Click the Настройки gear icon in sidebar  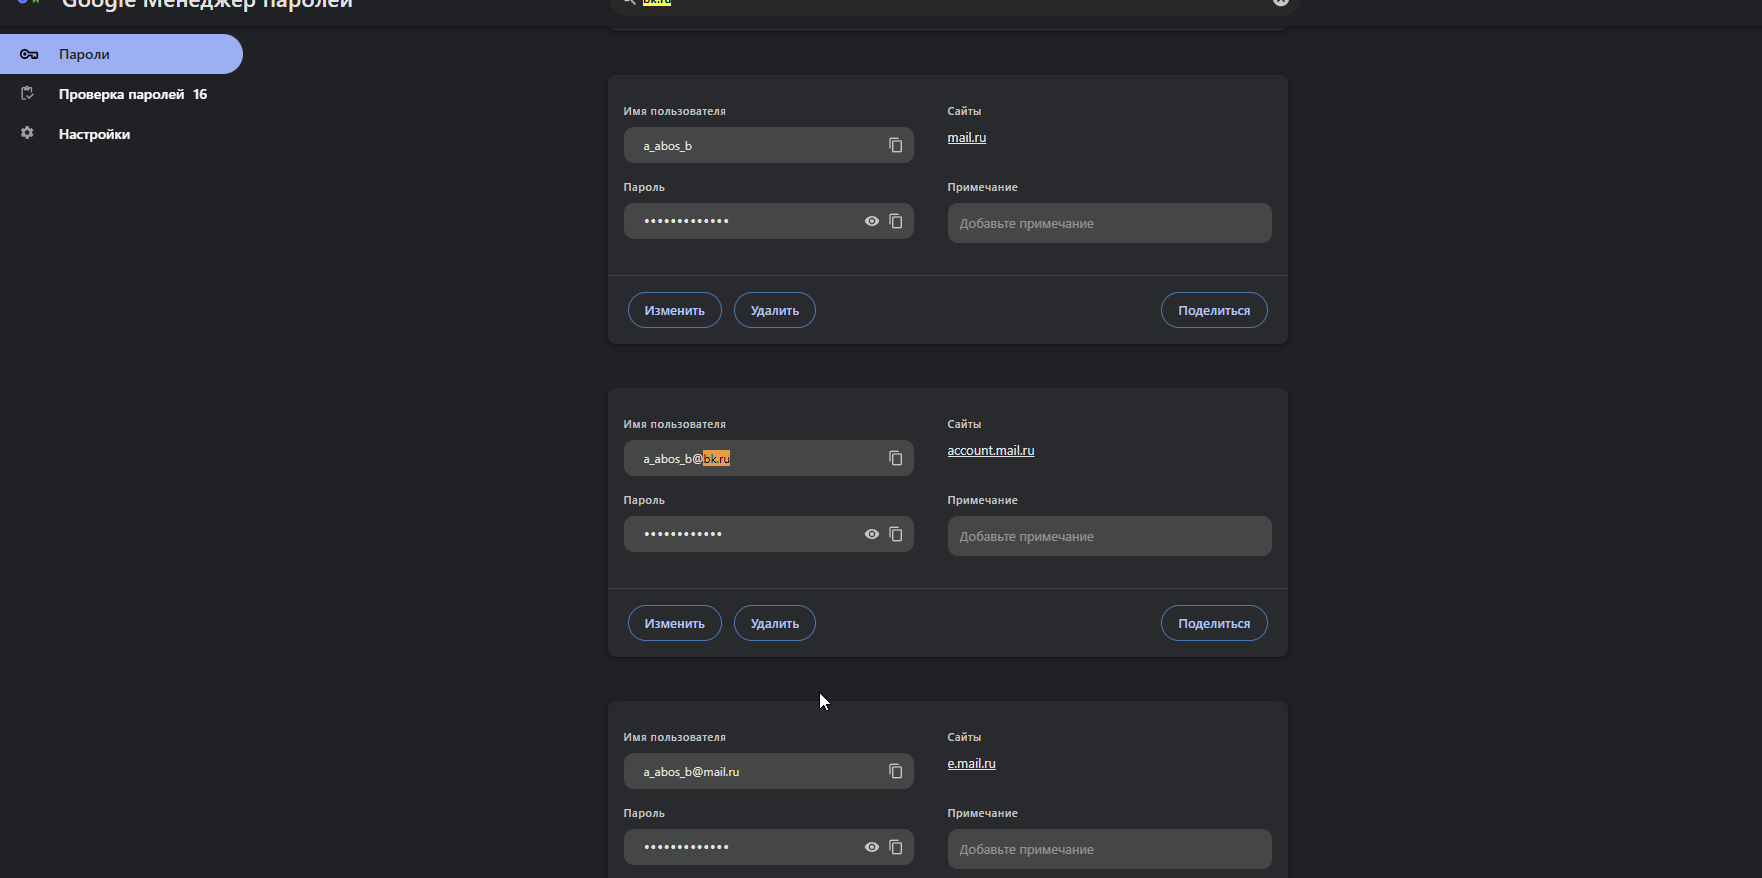click(x=27, y=133)
